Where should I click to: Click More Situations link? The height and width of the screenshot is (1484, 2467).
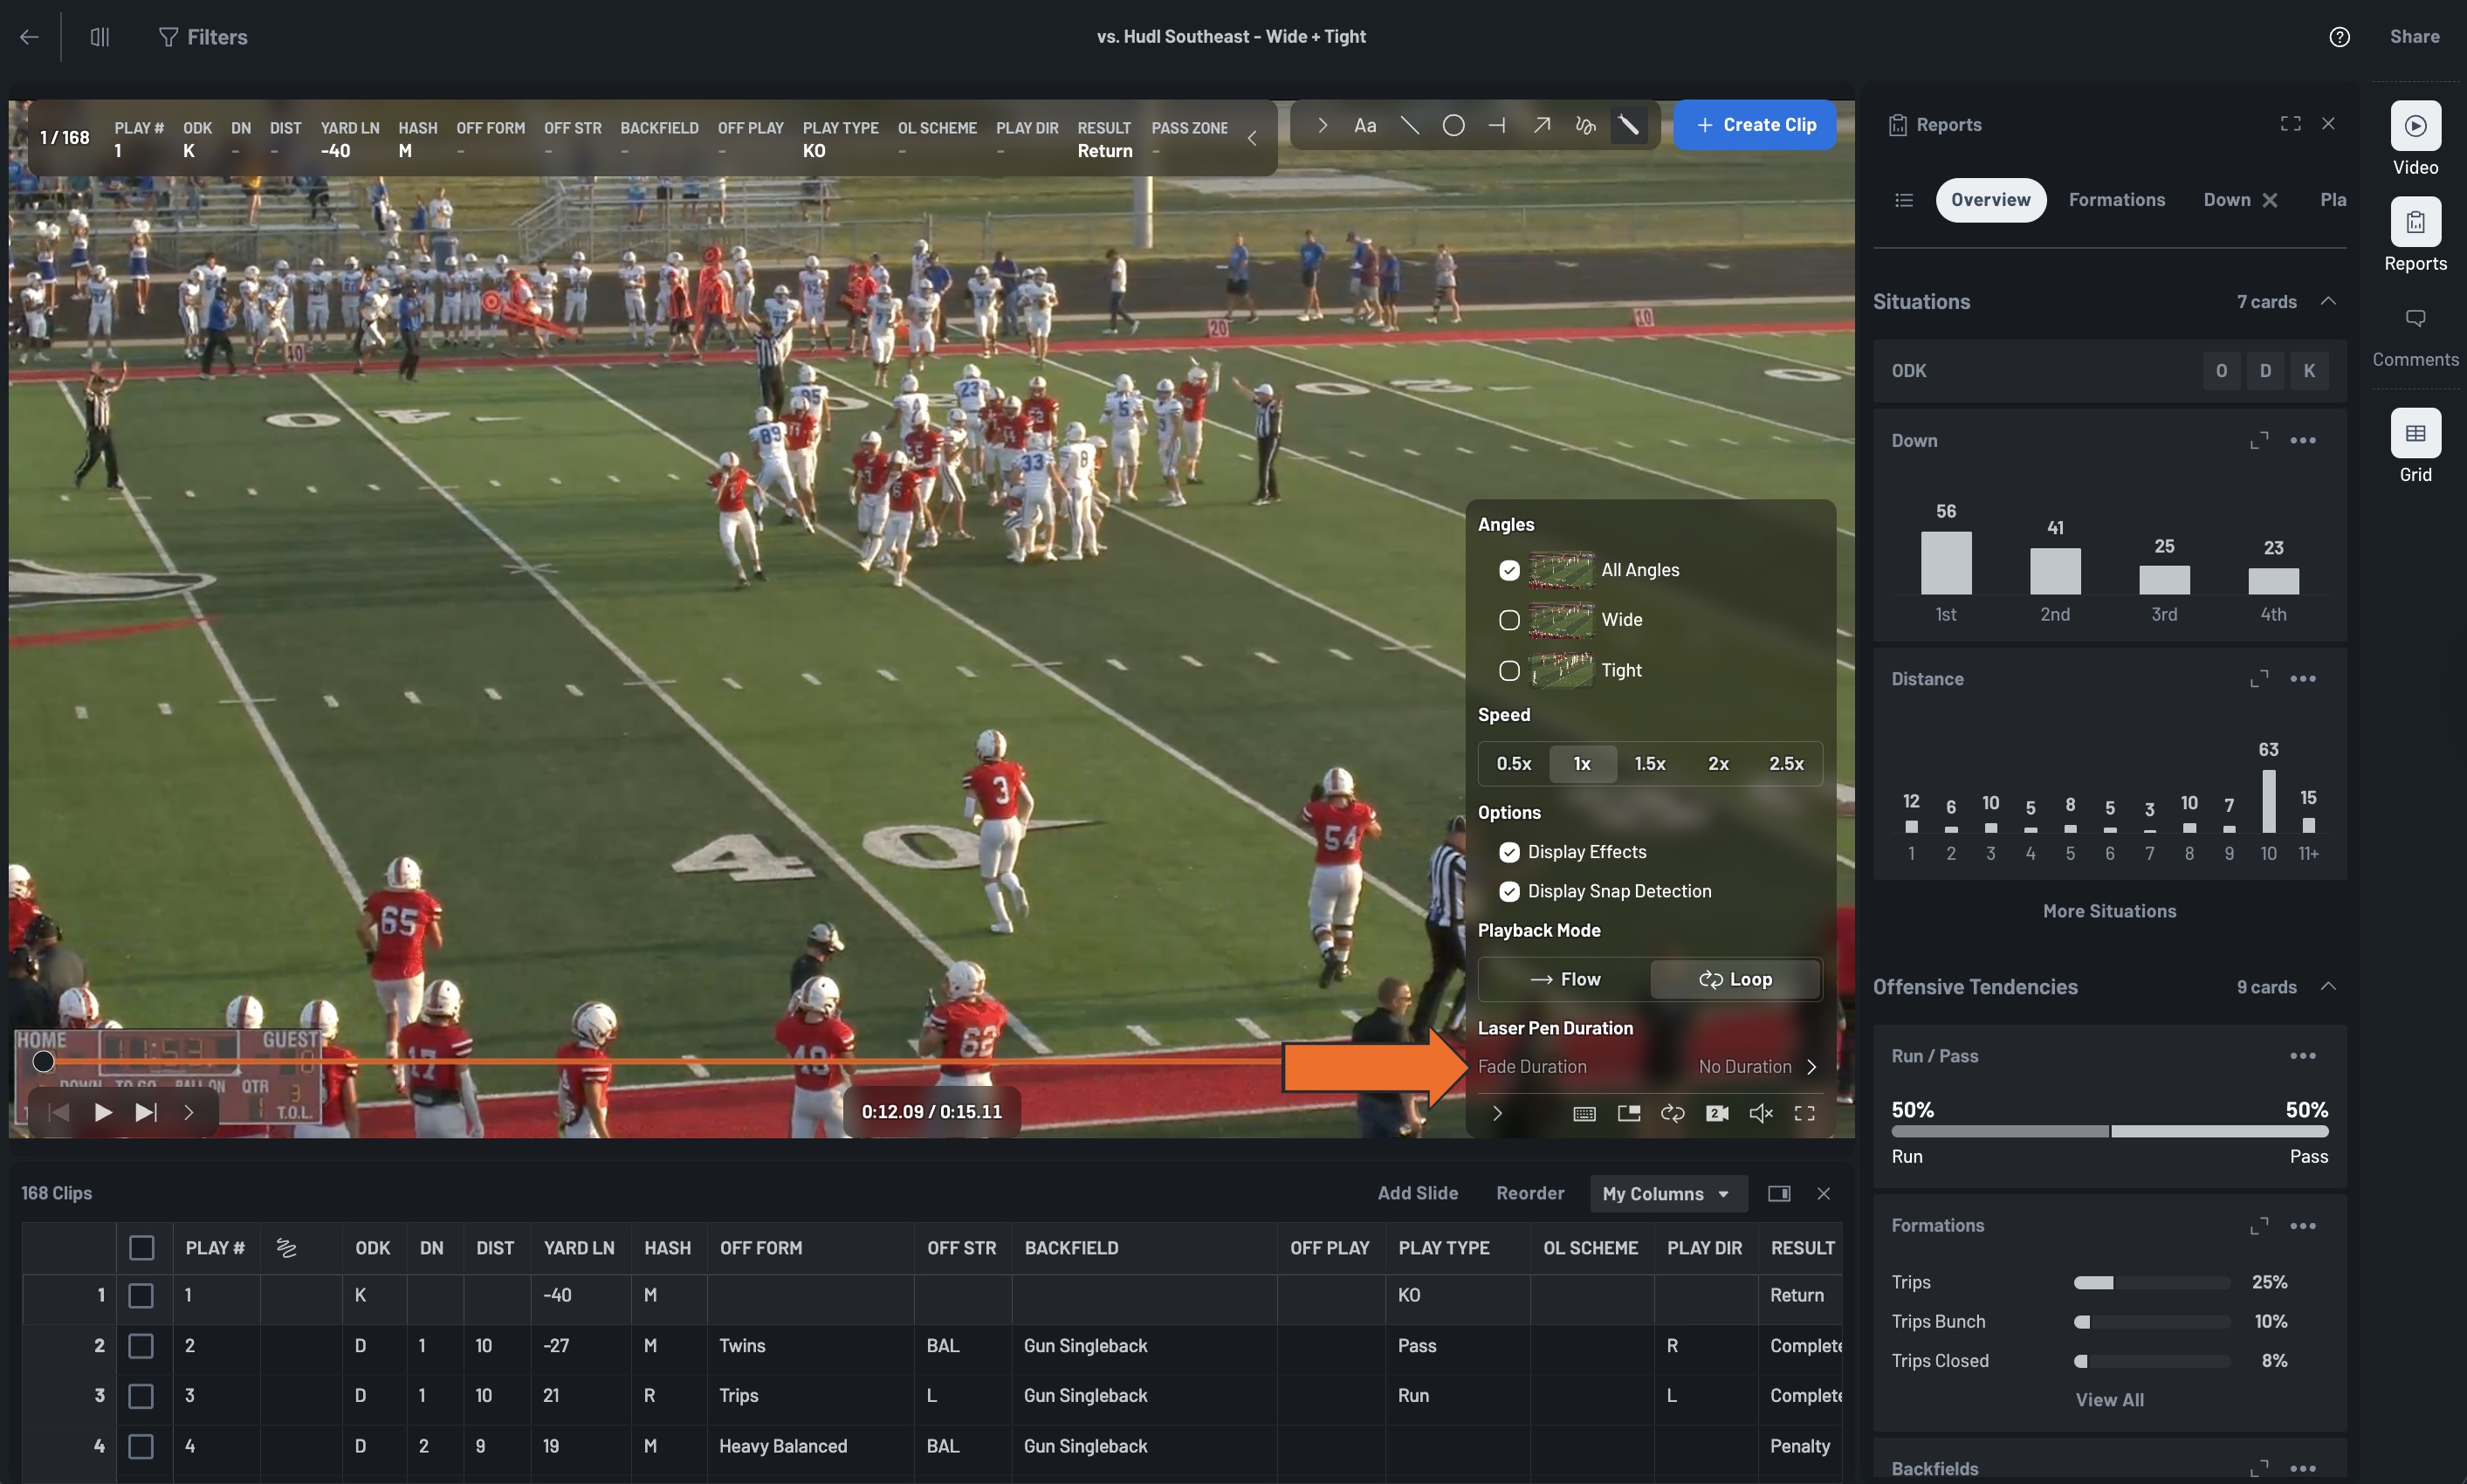pyautogui.click(x=2109, y=911)
